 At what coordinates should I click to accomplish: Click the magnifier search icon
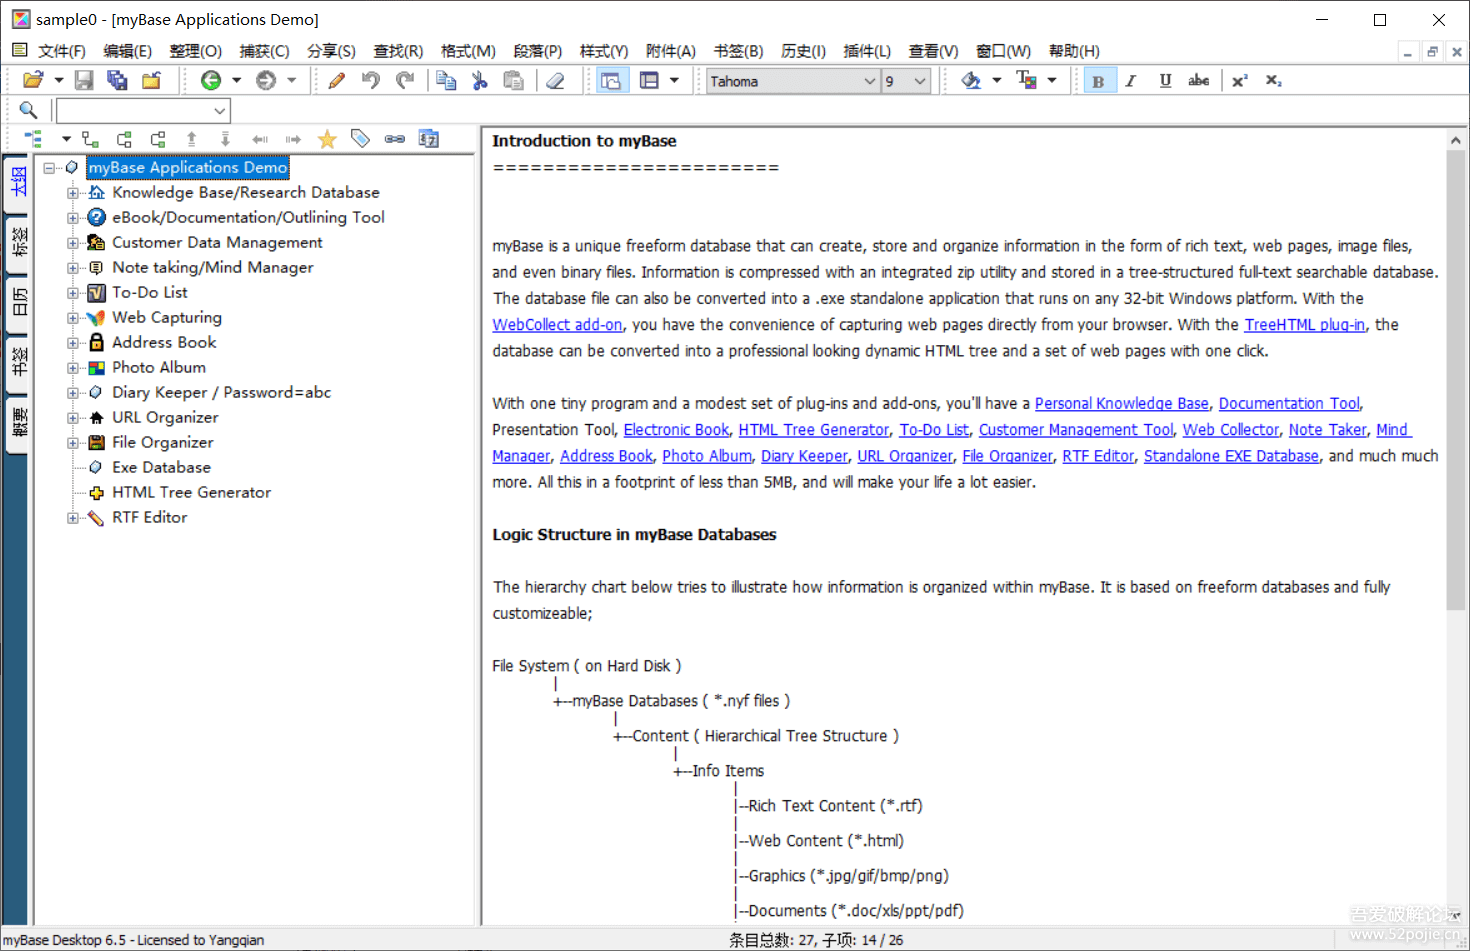pyautogui.click(x=28, y=110)
